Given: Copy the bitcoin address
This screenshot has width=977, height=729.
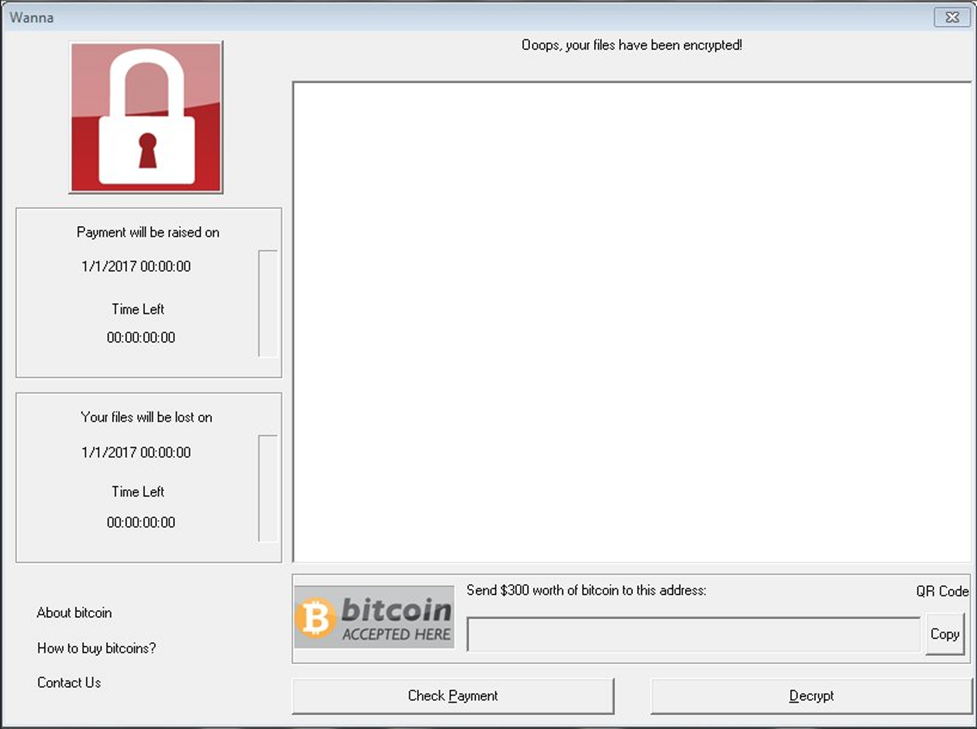Looking at the screenshot, I should (945, 634).
